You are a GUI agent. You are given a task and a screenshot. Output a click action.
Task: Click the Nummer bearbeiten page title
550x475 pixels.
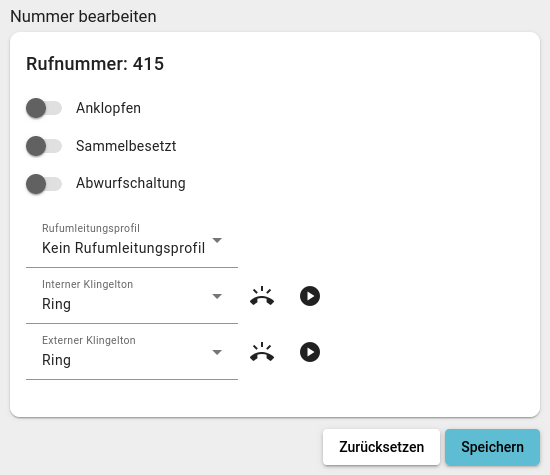[83, 16]
